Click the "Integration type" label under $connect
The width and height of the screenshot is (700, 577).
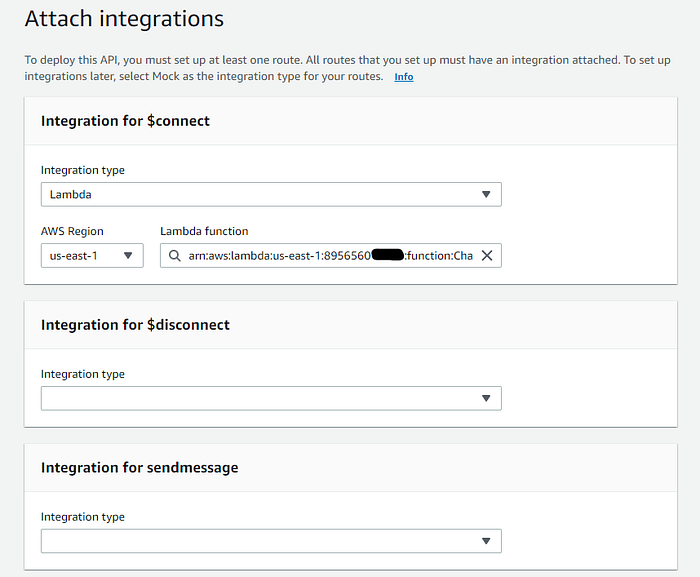(83, 170)
